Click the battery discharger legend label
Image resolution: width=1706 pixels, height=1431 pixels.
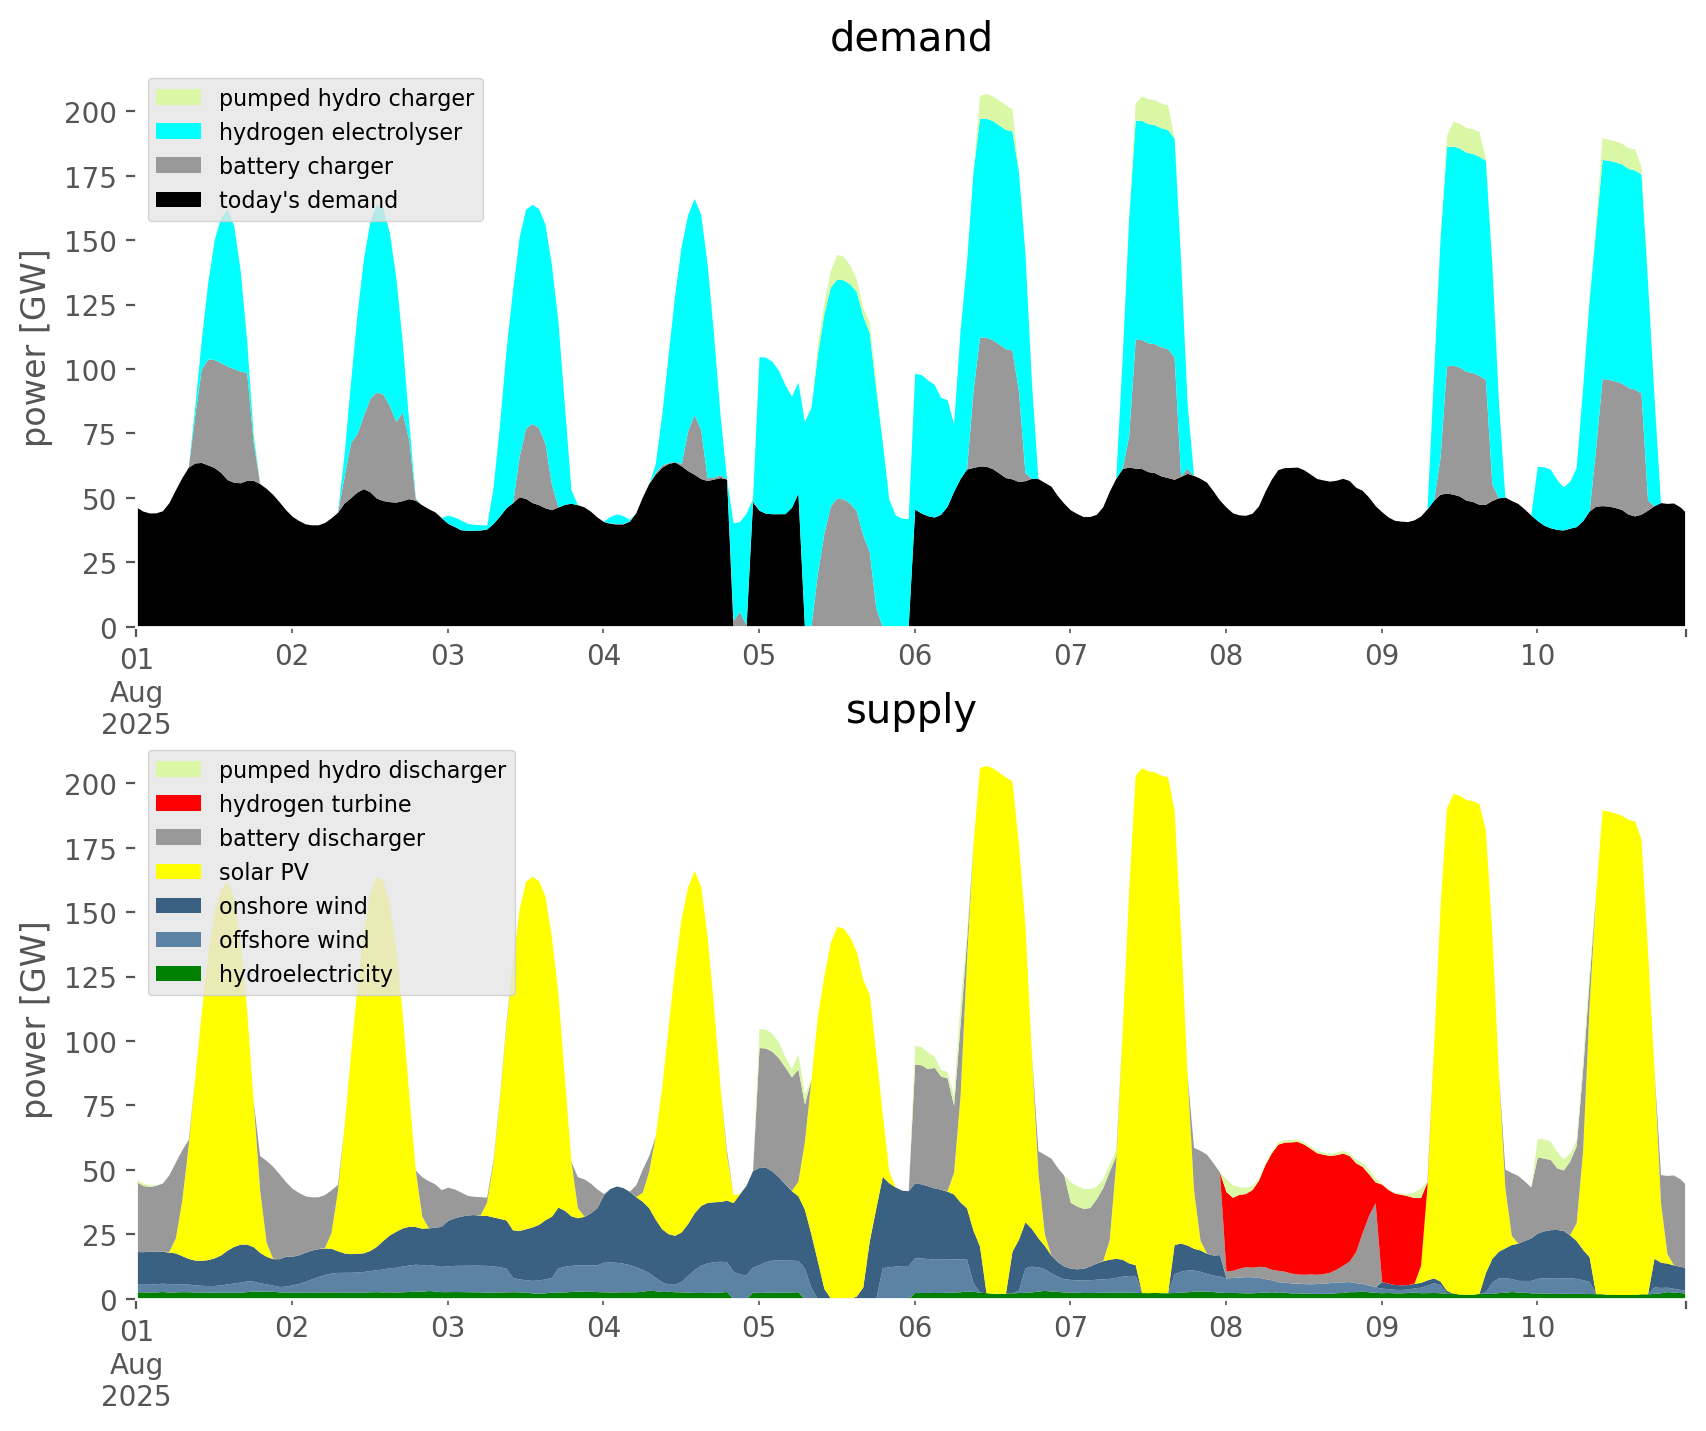(321, 838)
